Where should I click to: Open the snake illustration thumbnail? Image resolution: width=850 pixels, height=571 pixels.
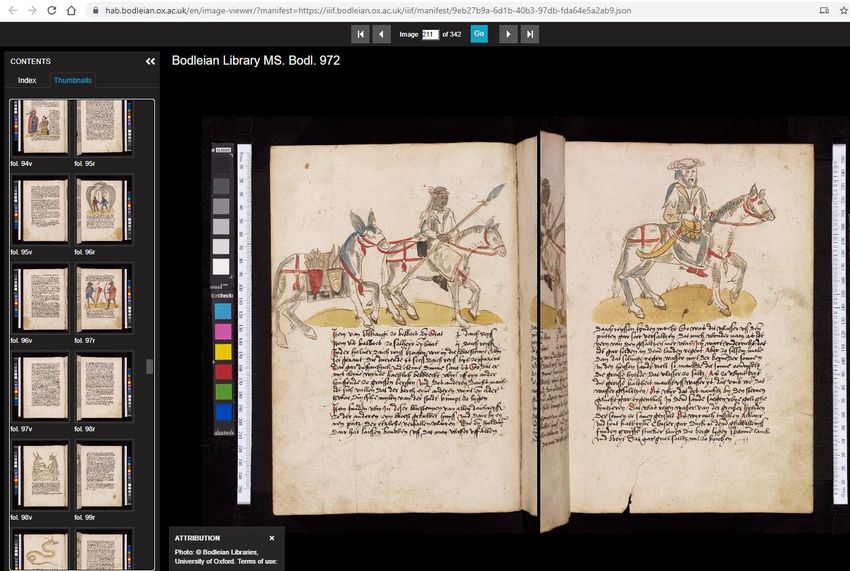(x=41, y=549)
